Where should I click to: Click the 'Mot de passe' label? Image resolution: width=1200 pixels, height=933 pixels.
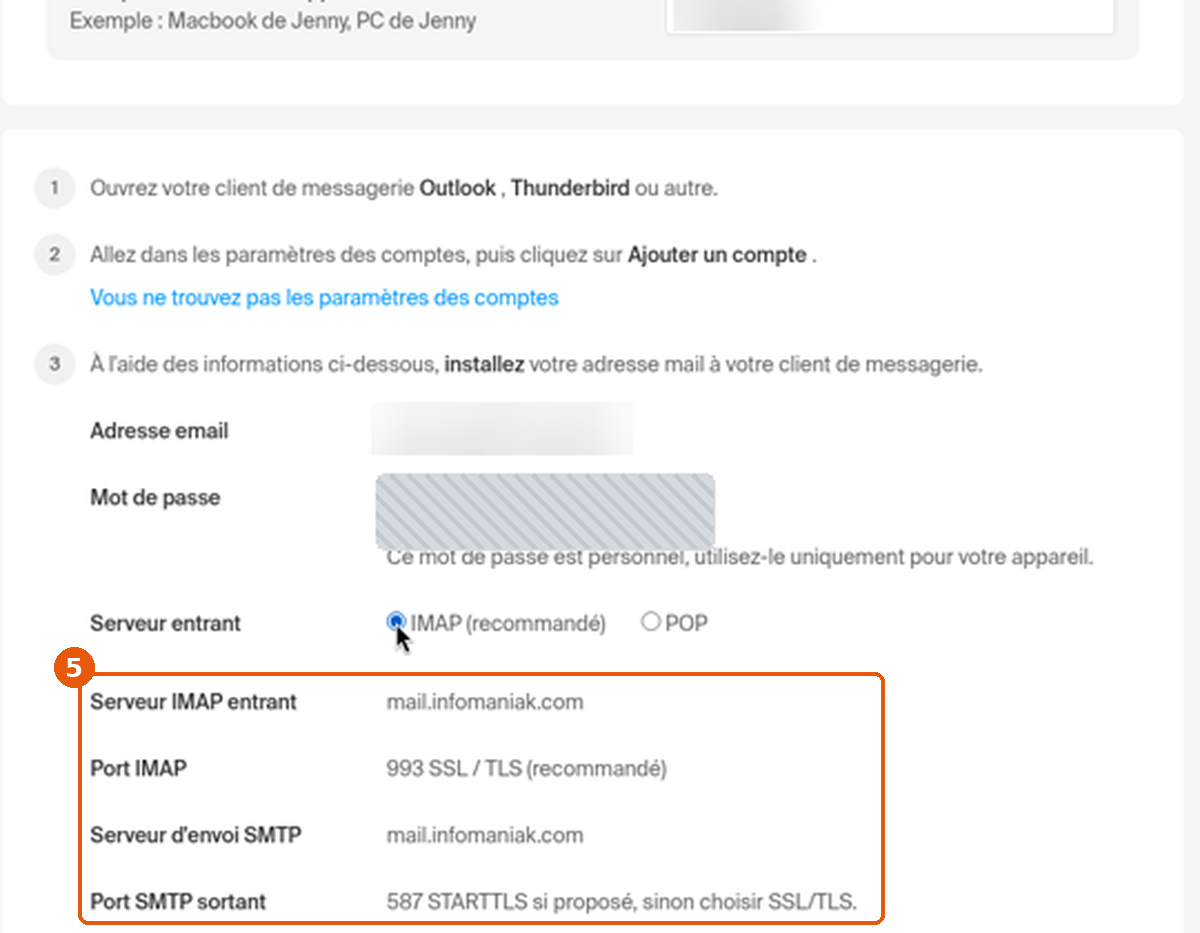(155, 497)
